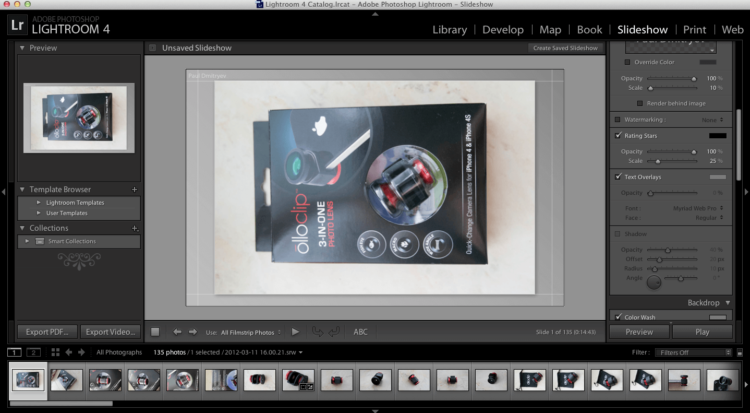Open Rating Stars black color swatch
750x413 pixels.
click(717, 136)
